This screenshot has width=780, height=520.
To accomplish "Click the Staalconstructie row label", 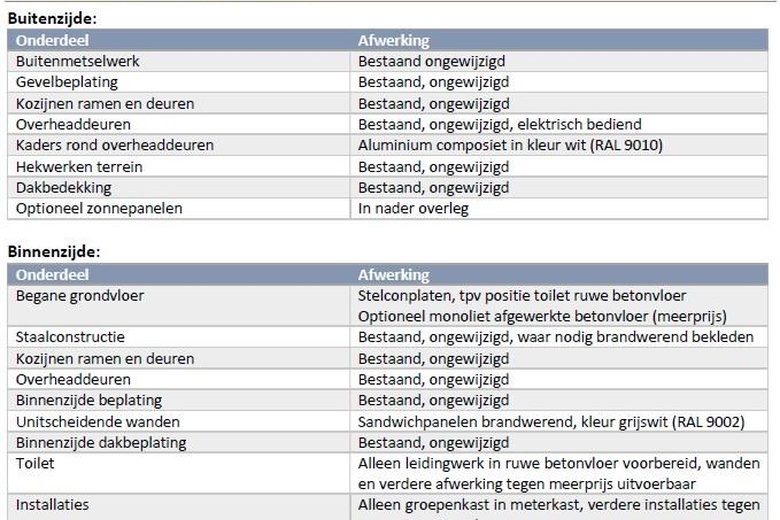I will 70,337.
